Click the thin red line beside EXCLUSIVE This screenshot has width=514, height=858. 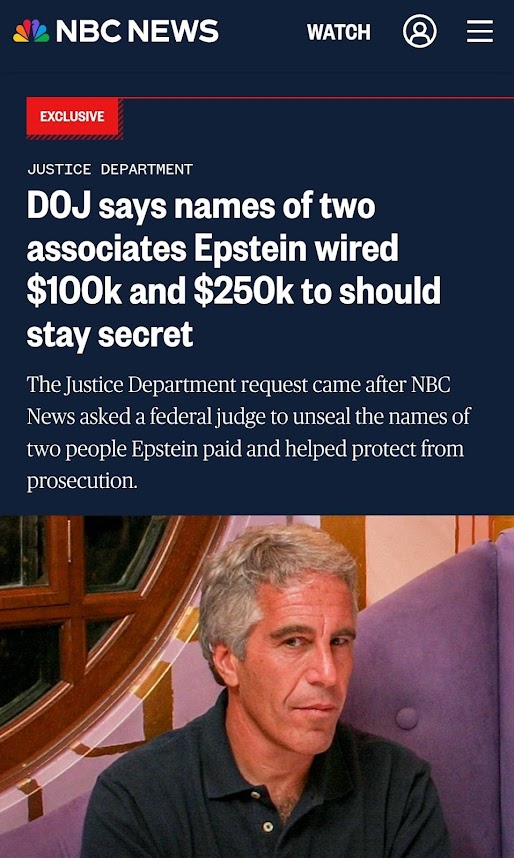[x=316, y=98]
